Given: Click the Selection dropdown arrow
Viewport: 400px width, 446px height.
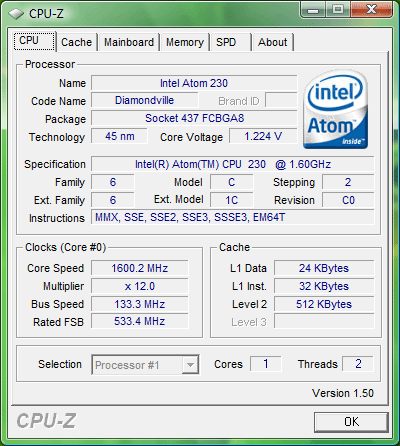Looking at the screenshot, I should pos(190,365).
